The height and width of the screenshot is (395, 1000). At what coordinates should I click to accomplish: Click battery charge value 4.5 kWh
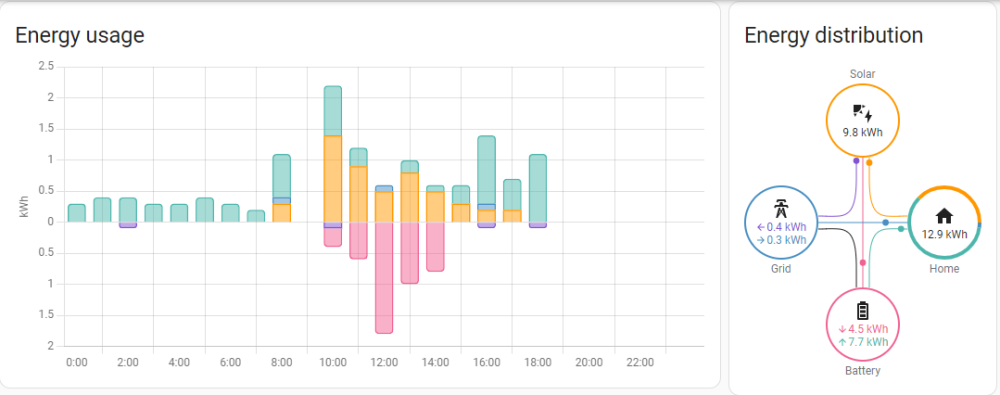(862, 329)
